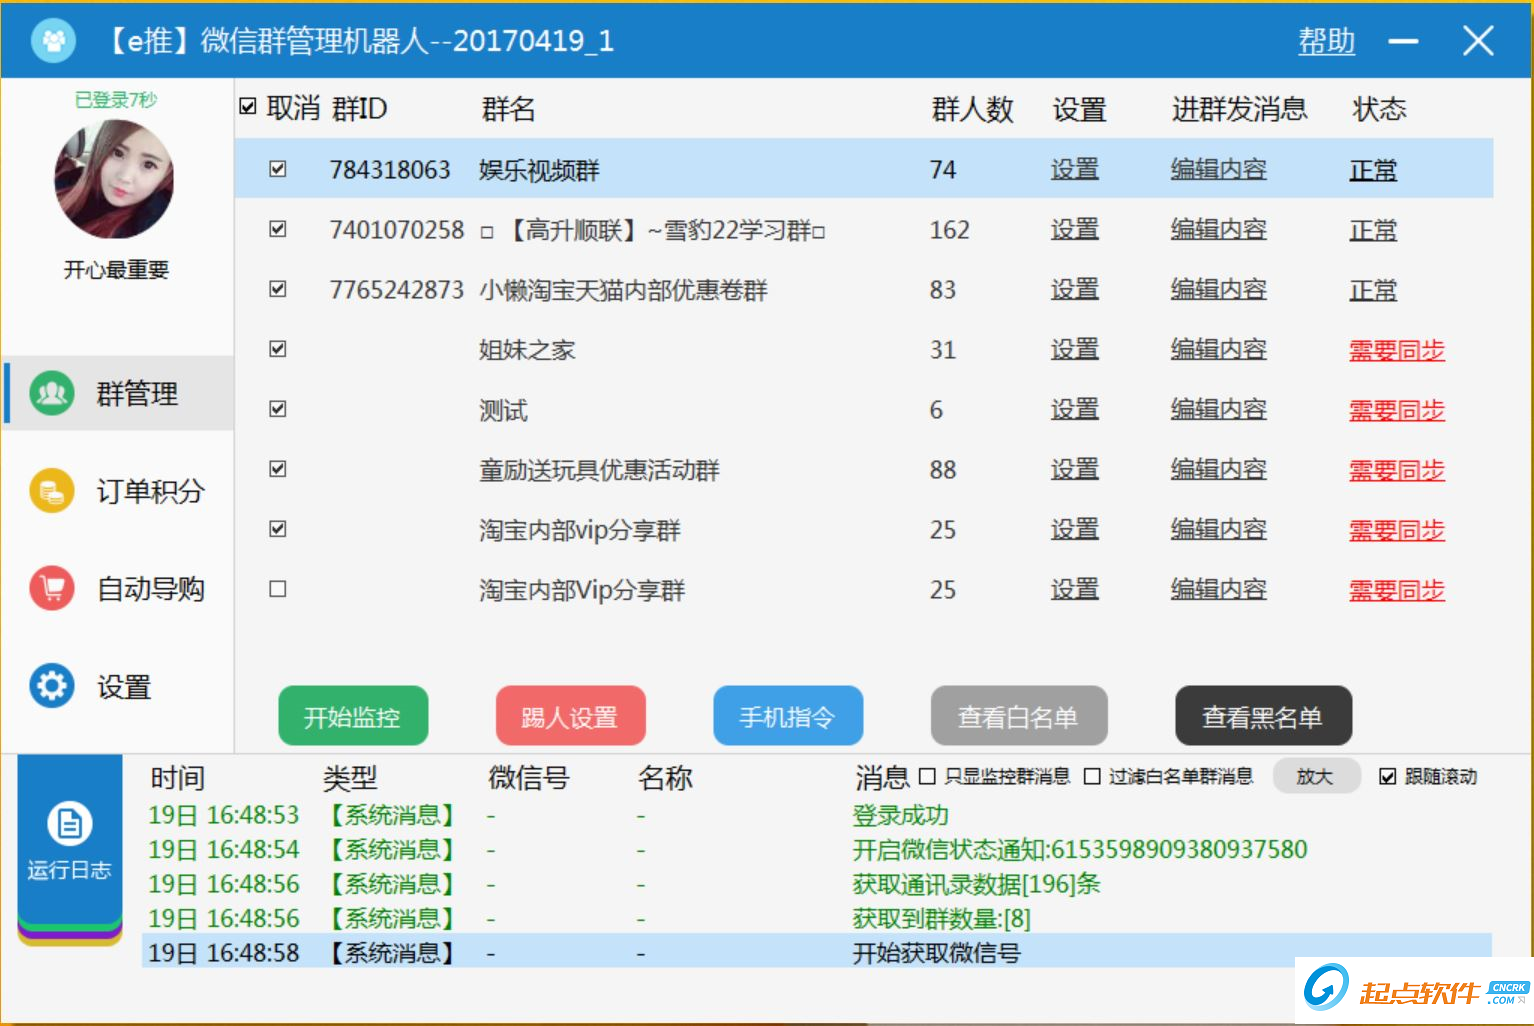Toggle the 跟随滚动 auto-scroll option

(x=1388, y=776)
